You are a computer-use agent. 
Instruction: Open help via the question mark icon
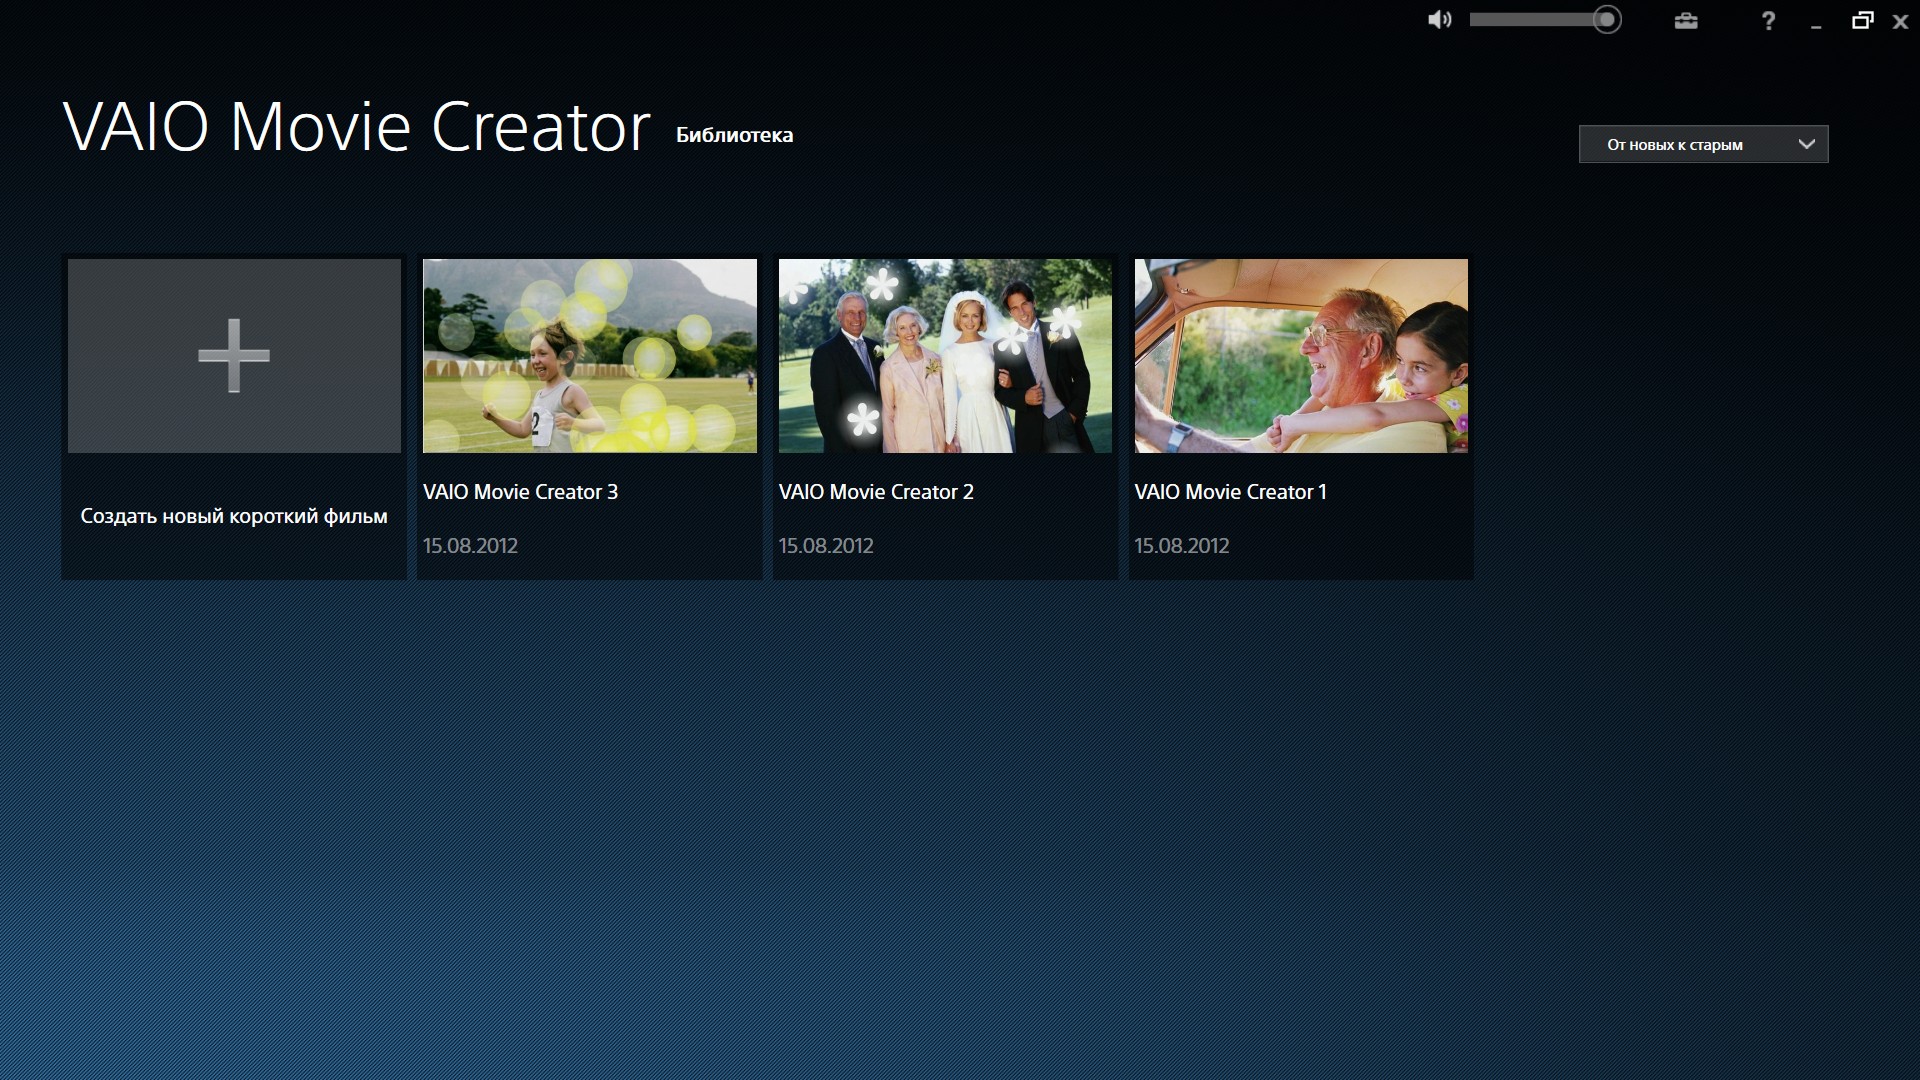(1768, 21)
